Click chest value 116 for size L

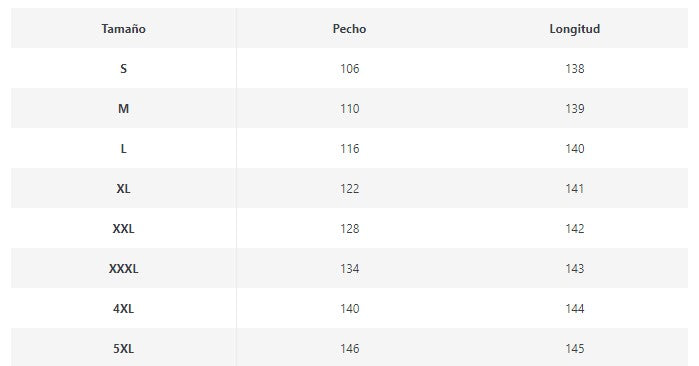tap(350, 148)
